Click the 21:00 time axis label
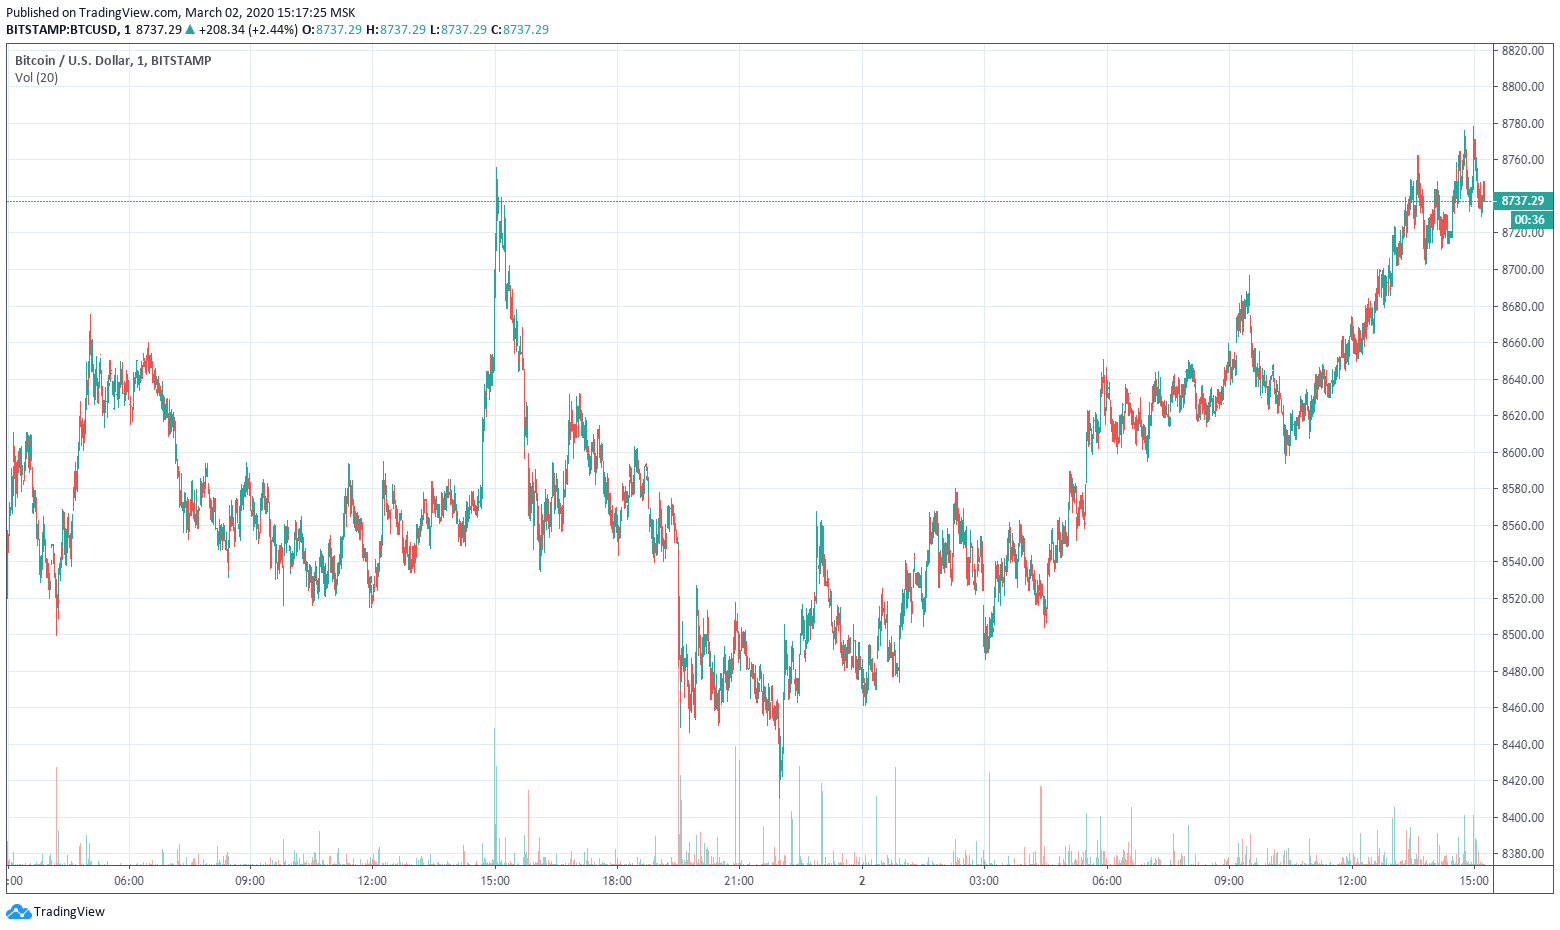1560x930 pixels. (x=739, y=881)
